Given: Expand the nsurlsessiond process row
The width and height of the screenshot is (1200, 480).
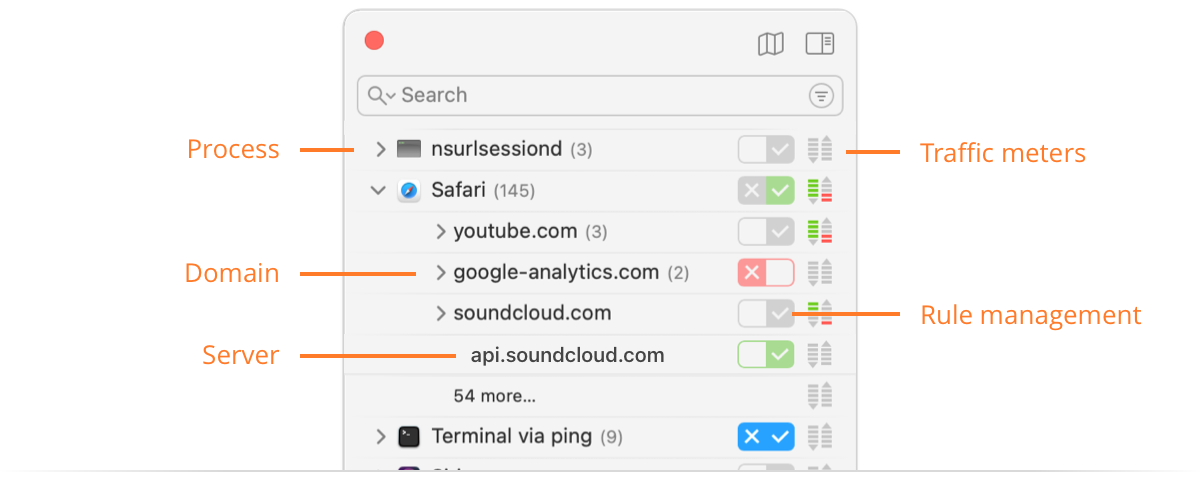Looking at the screenshot, I should 380,149.
